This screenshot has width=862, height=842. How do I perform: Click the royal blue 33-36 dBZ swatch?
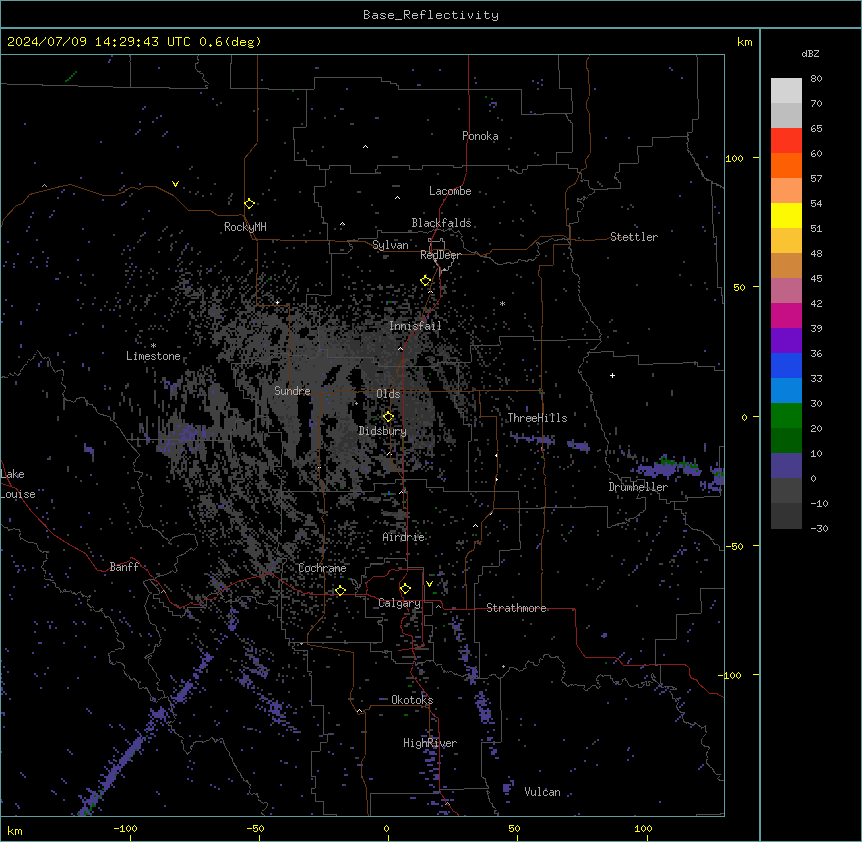(786, 365)
